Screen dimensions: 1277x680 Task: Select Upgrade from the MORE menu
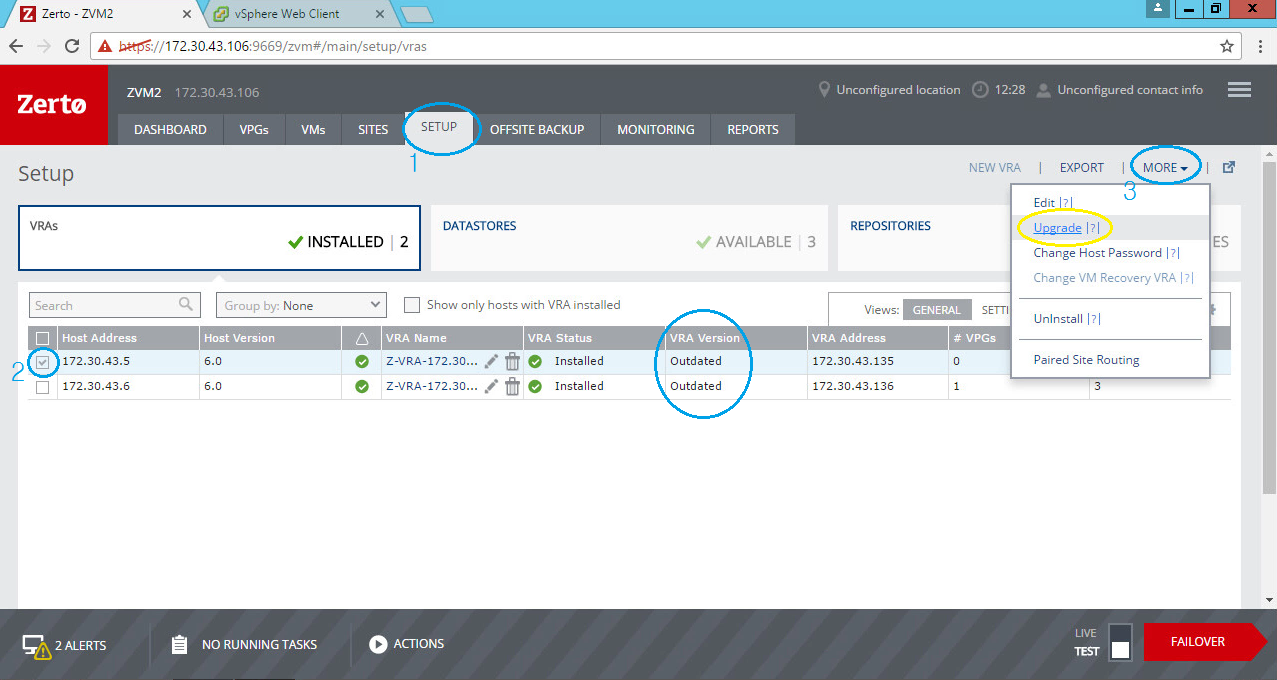(x=1057, y=228)
